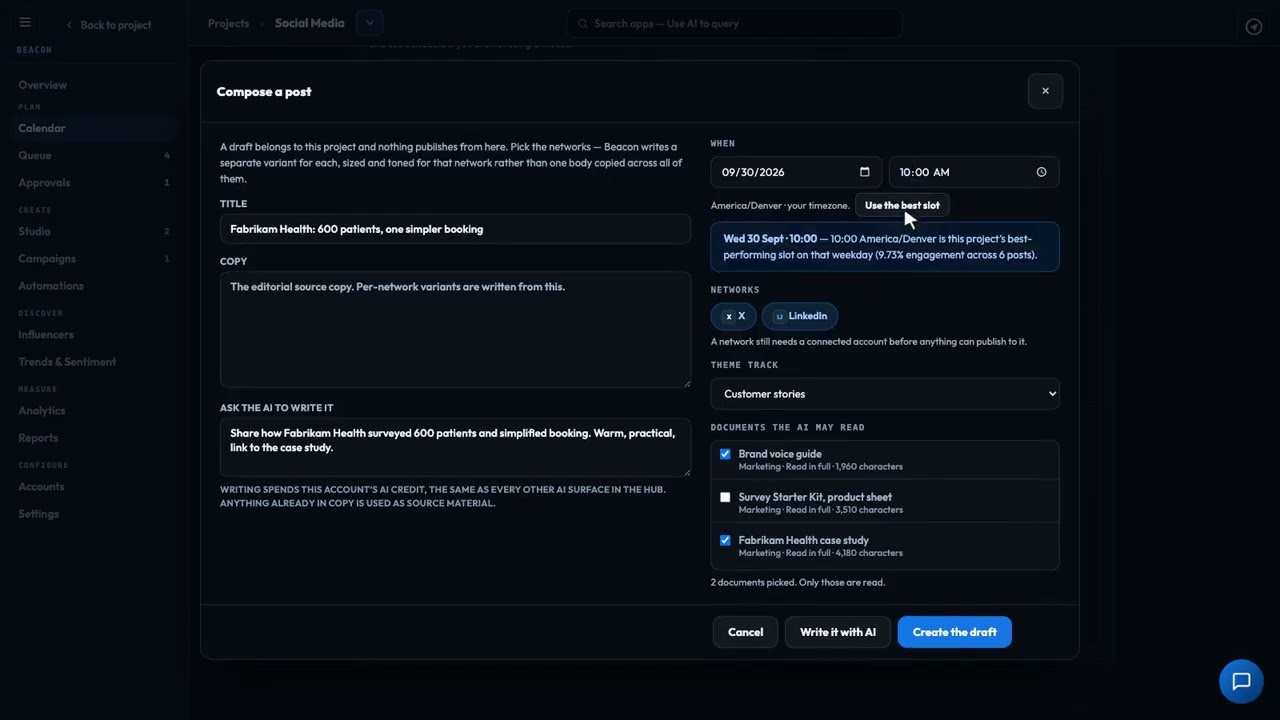Click the Projects breadcrumb
The width and height of the screenshot is (1280, 720).
[228, 23]
